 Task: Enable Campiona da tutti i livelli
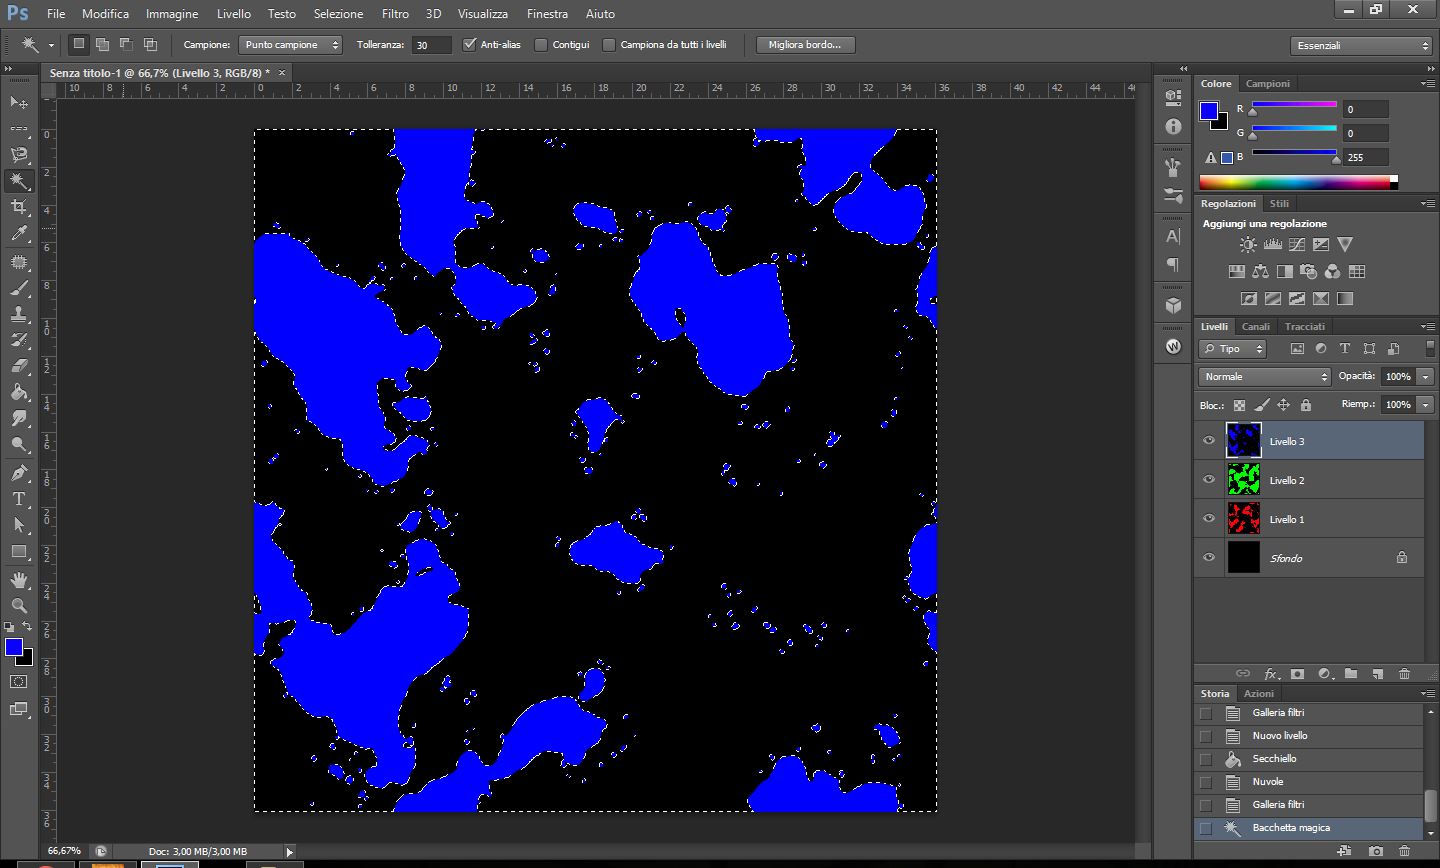(x=608, y=45)
